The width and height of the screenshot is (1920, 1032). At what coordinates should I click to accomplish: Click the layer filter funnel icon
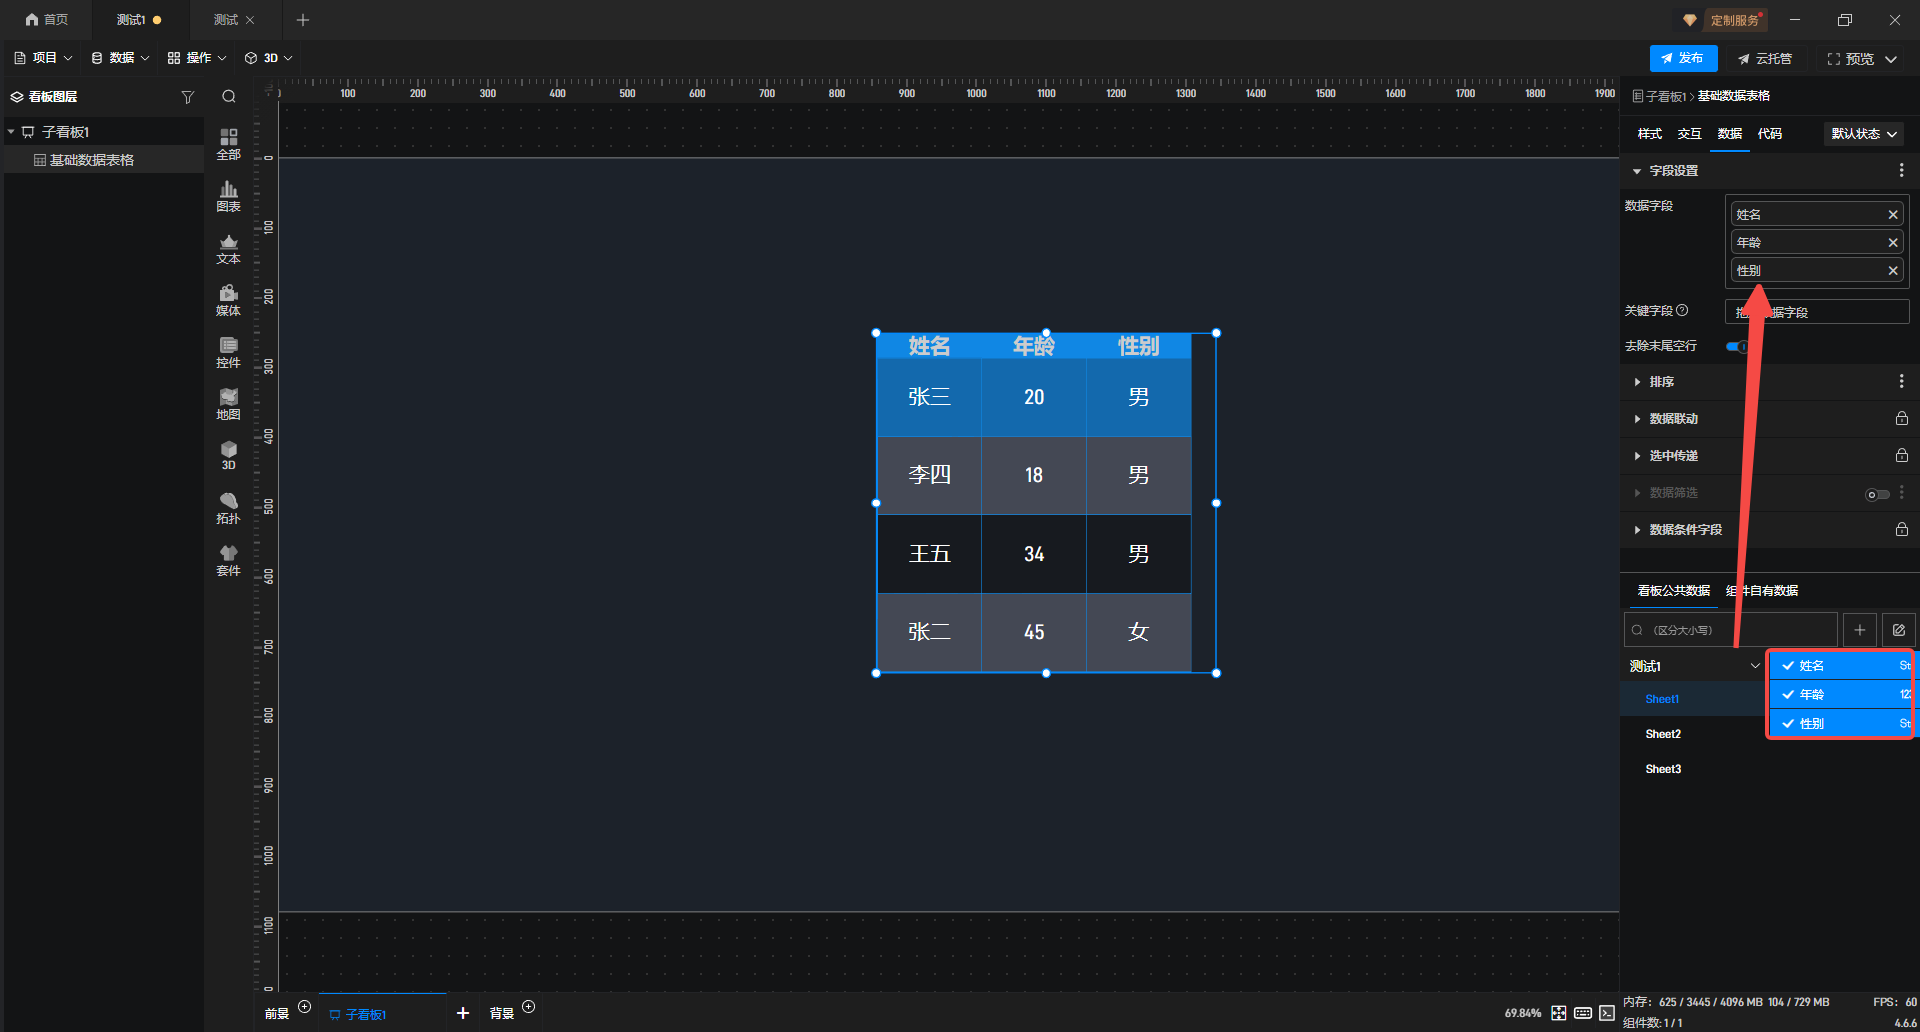[187, 97]
